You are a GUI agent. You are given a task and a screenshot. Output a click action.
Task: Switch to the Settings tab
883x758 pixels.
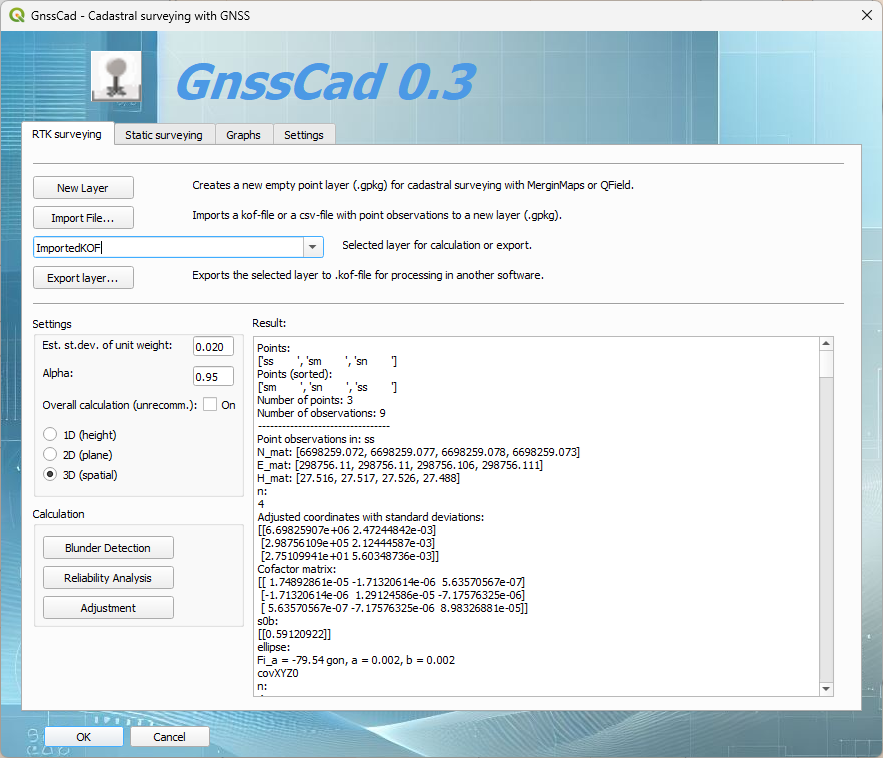(304, 135)
